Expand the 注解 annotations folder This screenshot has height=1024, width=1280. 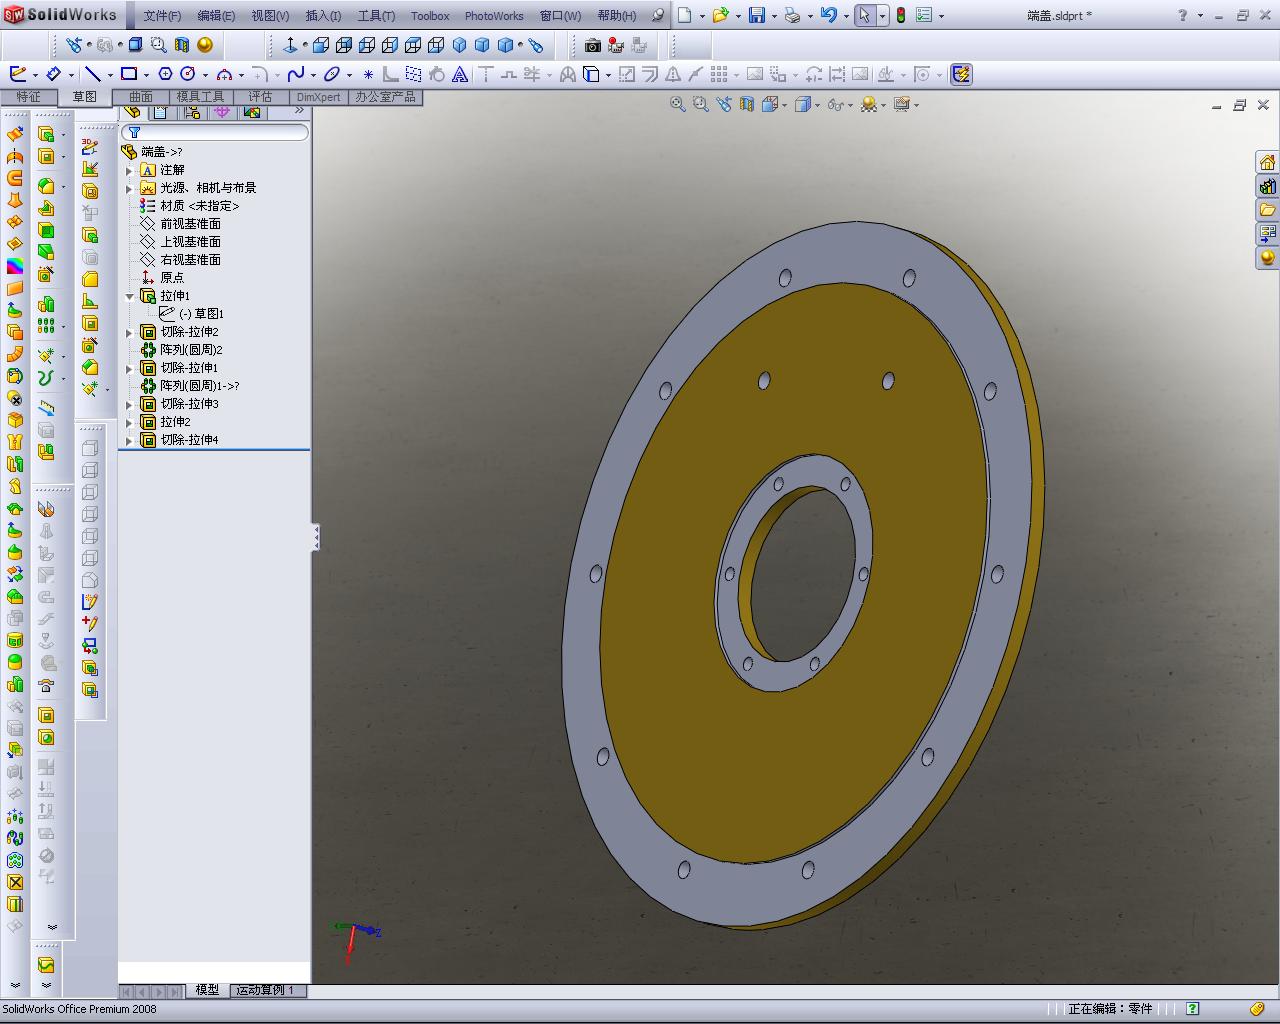[x=129, y=170]
